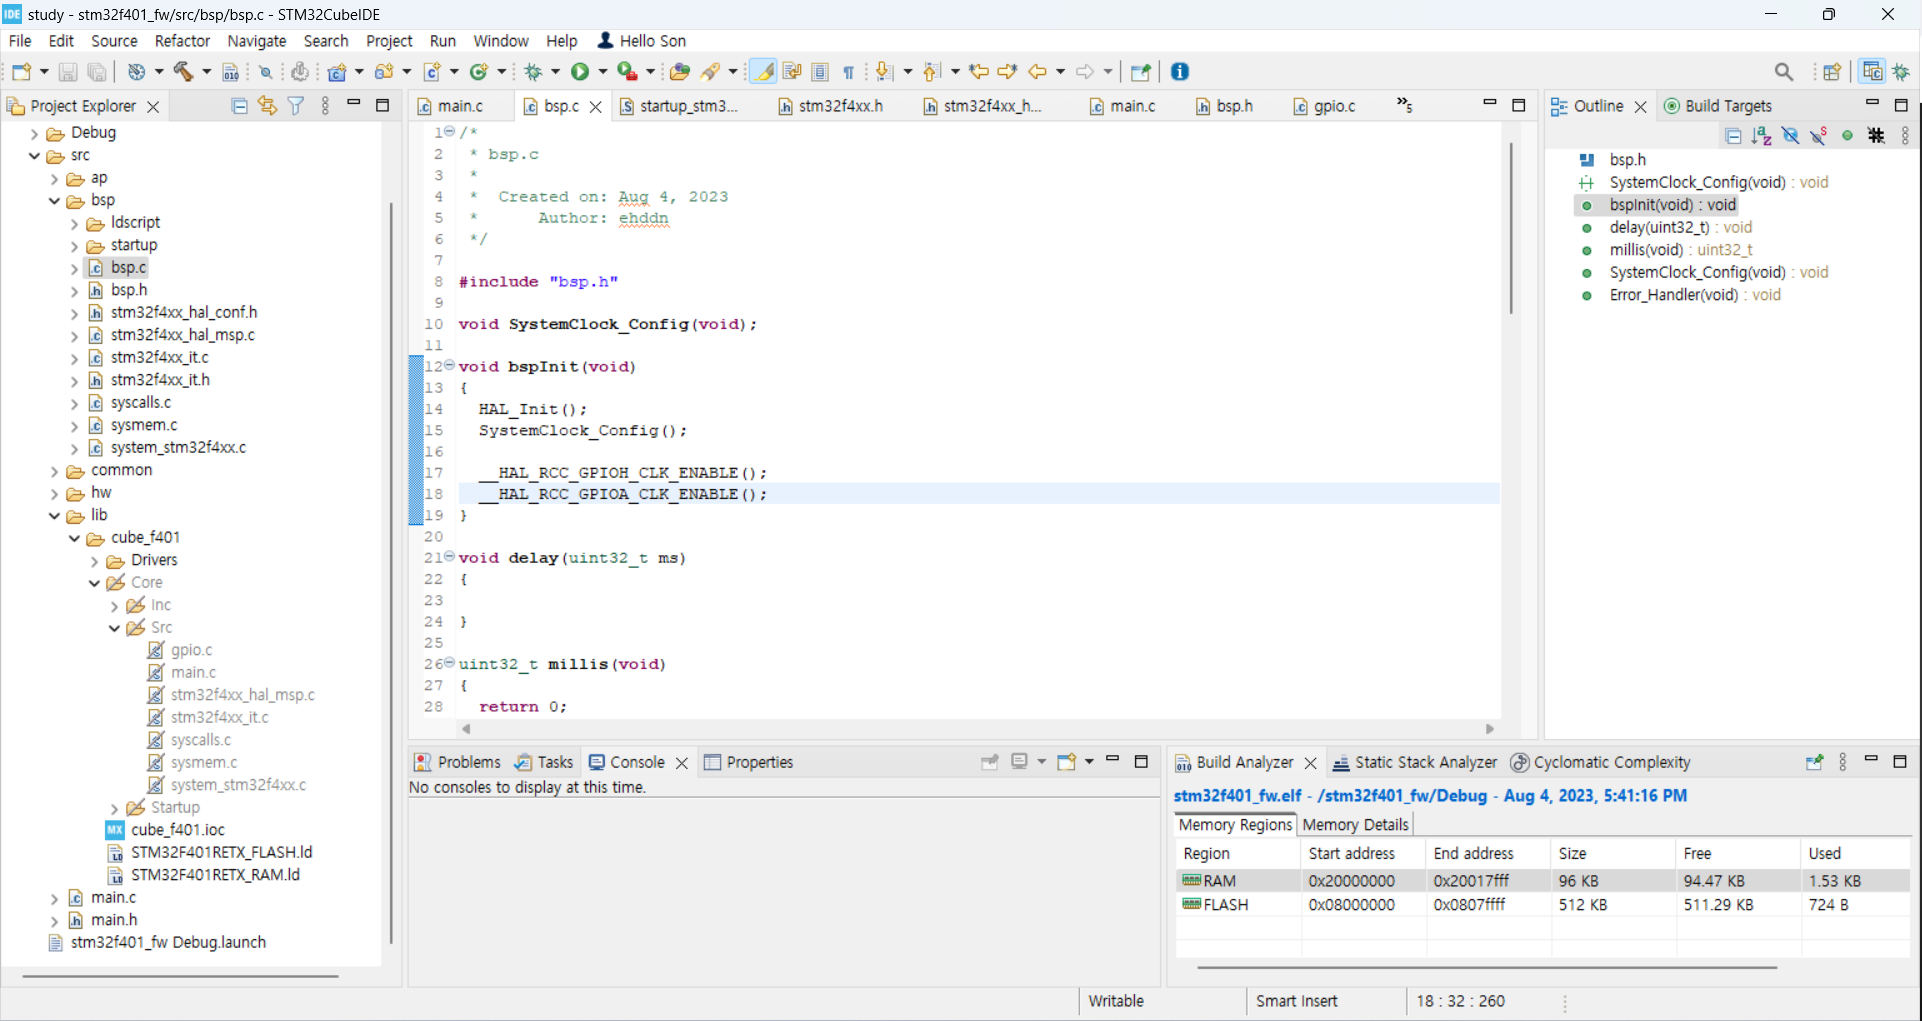Click the Save toolbar icon

(68, 72)
